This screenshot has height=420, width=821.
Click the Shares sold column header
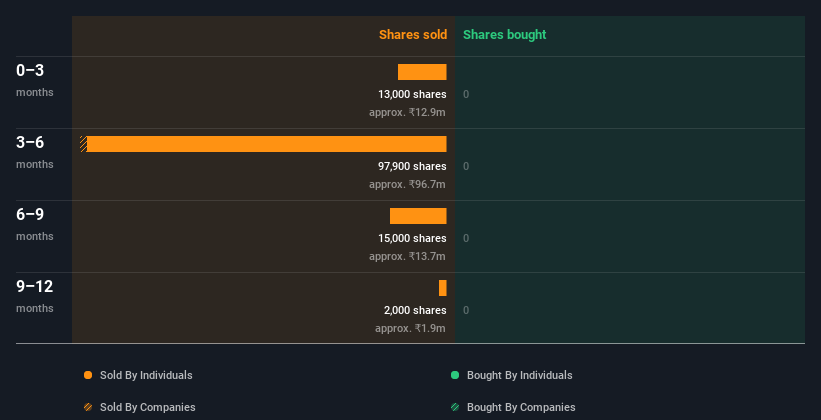pos(413,35)
